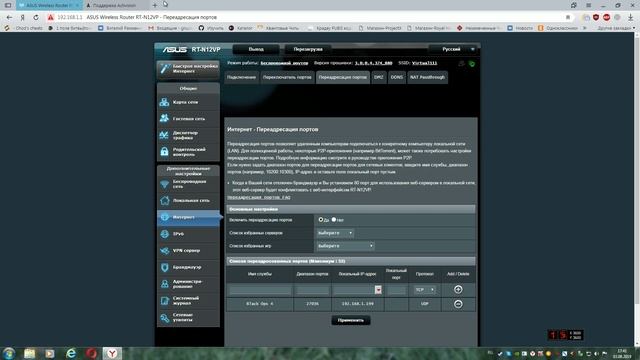Open browser downloads arrow icon
Screen dimensions: 640x360
631,18
